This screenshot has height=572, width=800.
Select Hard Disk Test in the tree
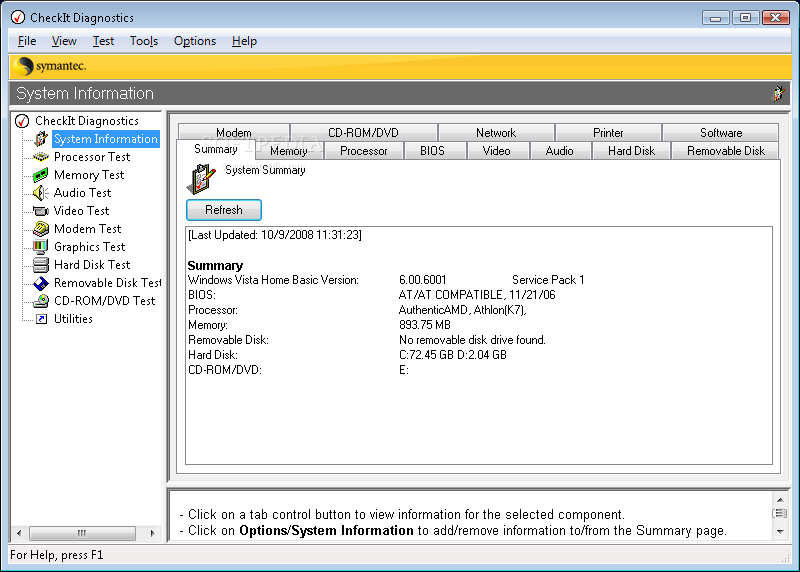[x=92, y=265]
